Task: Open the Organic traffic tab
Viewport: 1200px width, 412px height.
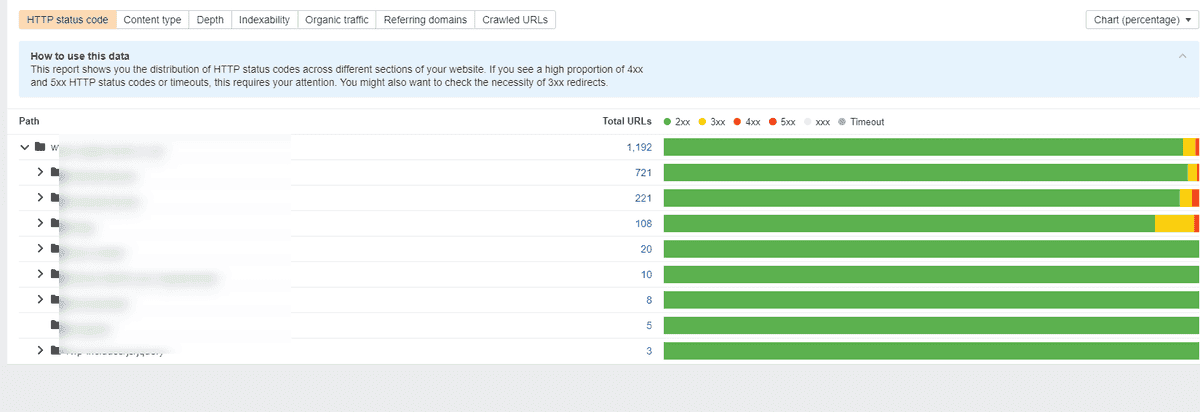Action: pos(338,20)
